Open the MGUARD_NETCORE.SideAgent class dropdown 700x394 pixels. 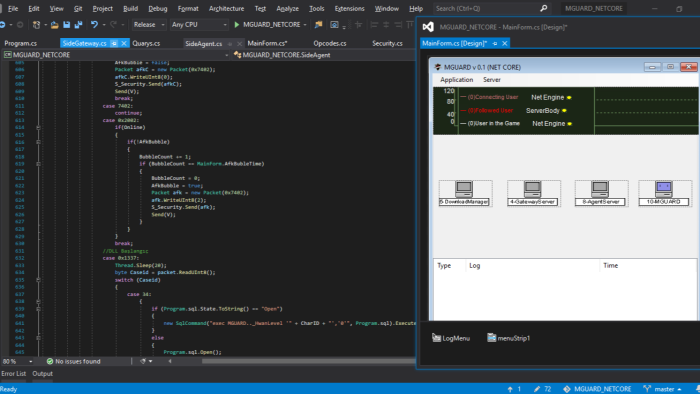coord(325,55)
